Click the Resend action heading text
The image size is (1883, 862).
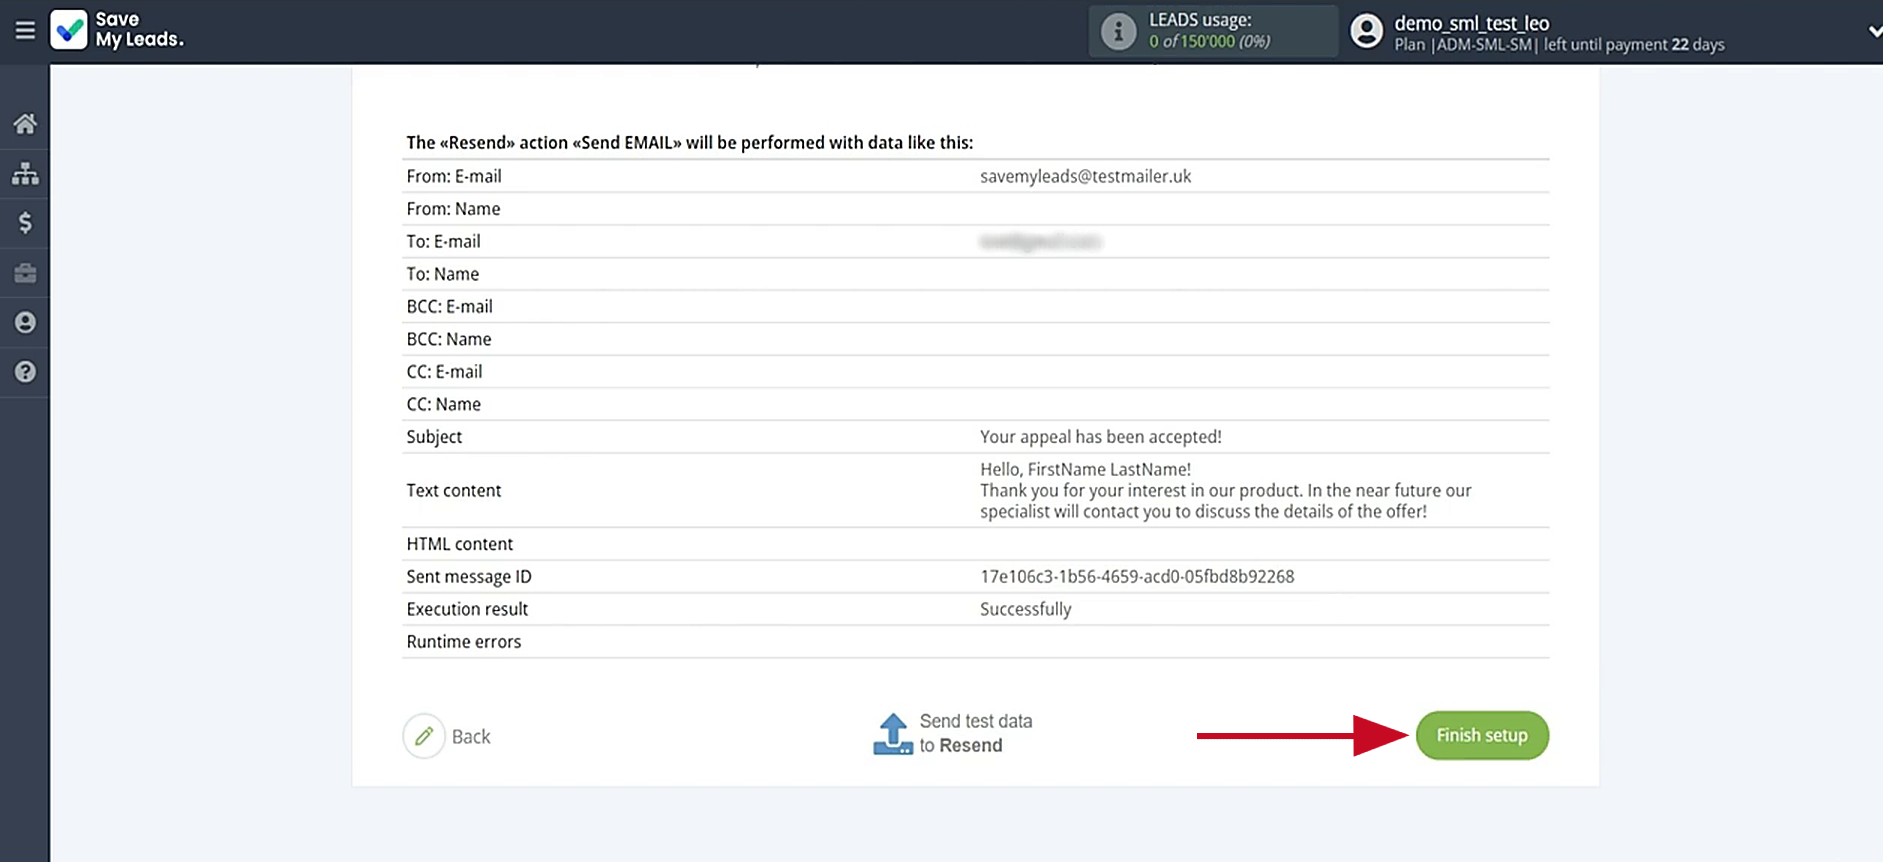click(x=690, y=142)
